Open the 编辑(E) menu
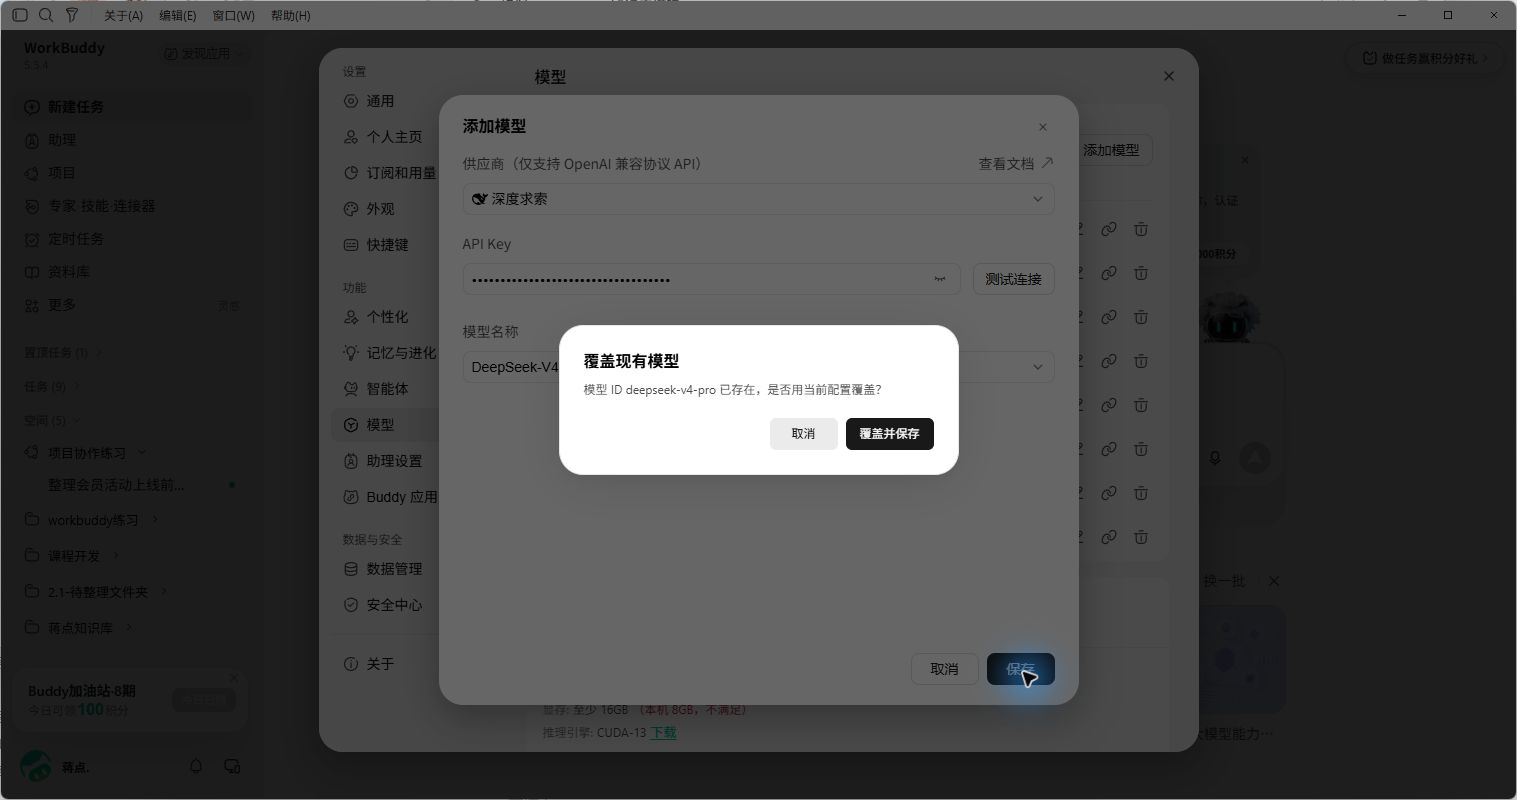 (178, 16)
